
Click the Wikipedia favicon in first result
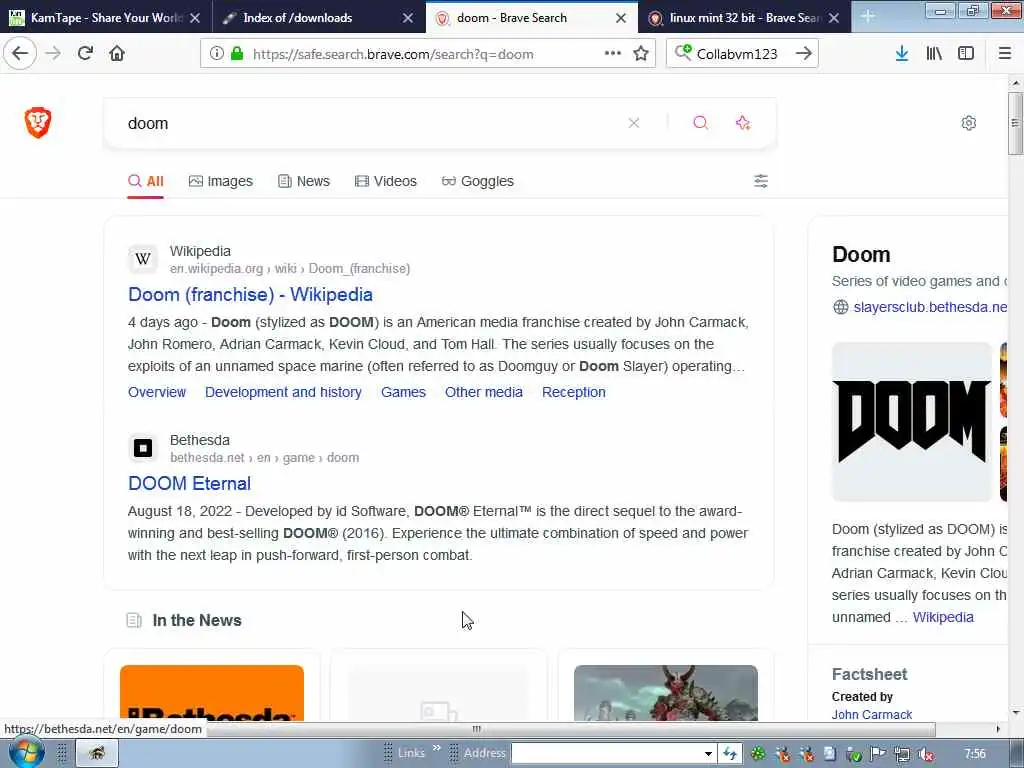[x=143, y=259]
